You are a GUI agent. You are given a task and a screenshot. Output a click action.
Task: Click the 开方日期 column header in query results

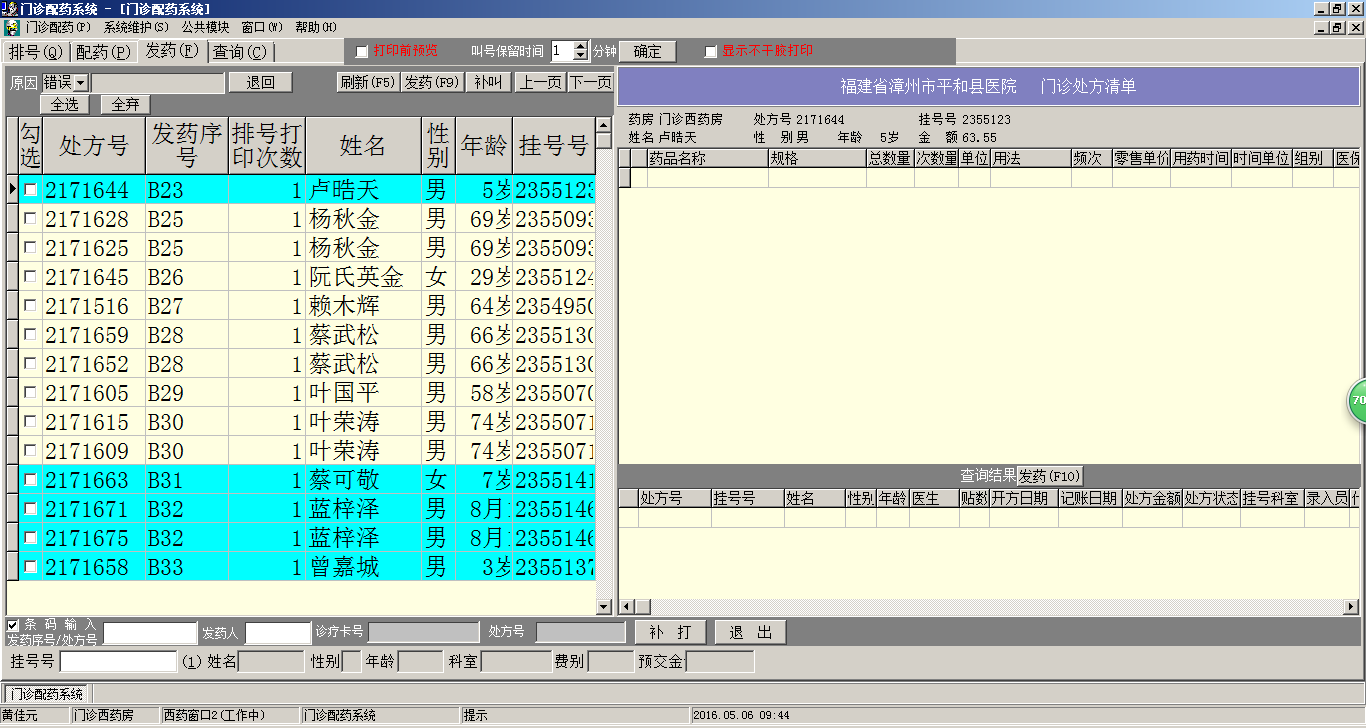pyautogui.click(x=1023, y=498)
